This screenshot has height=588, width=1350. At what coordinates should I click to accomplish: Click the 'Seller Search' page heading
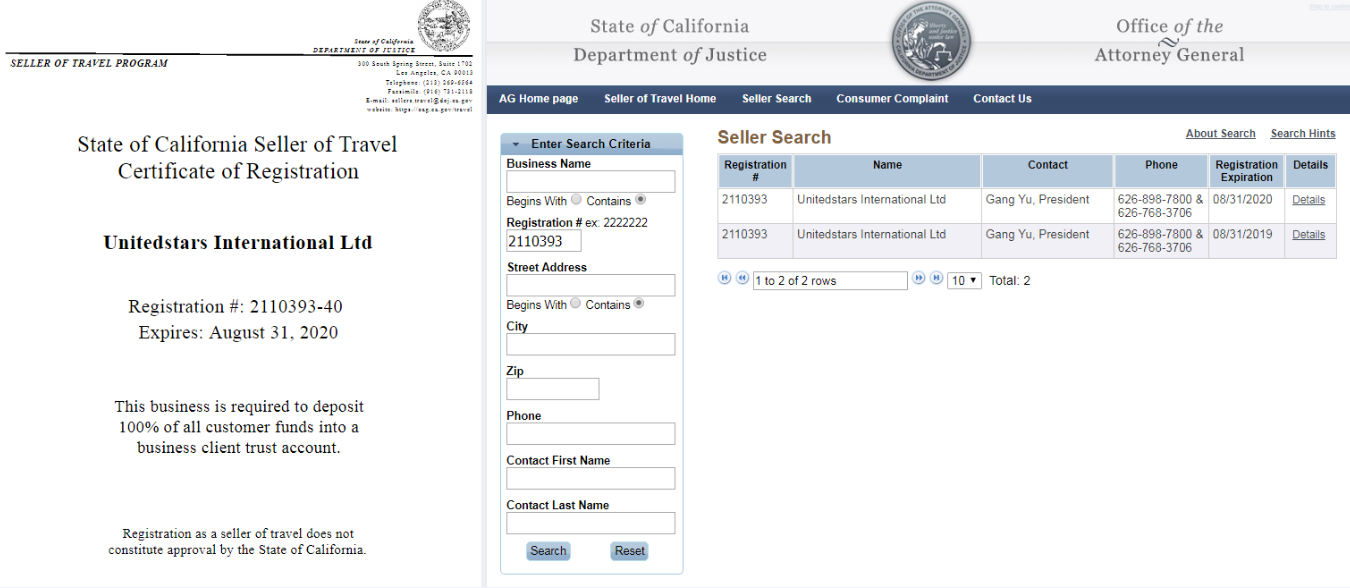[774, 138]
